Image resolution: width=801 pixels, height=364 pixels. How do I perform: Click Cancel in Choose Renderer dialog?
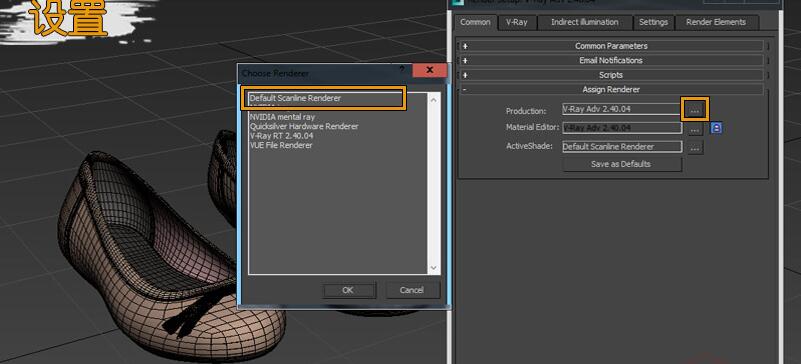(412, 290)
